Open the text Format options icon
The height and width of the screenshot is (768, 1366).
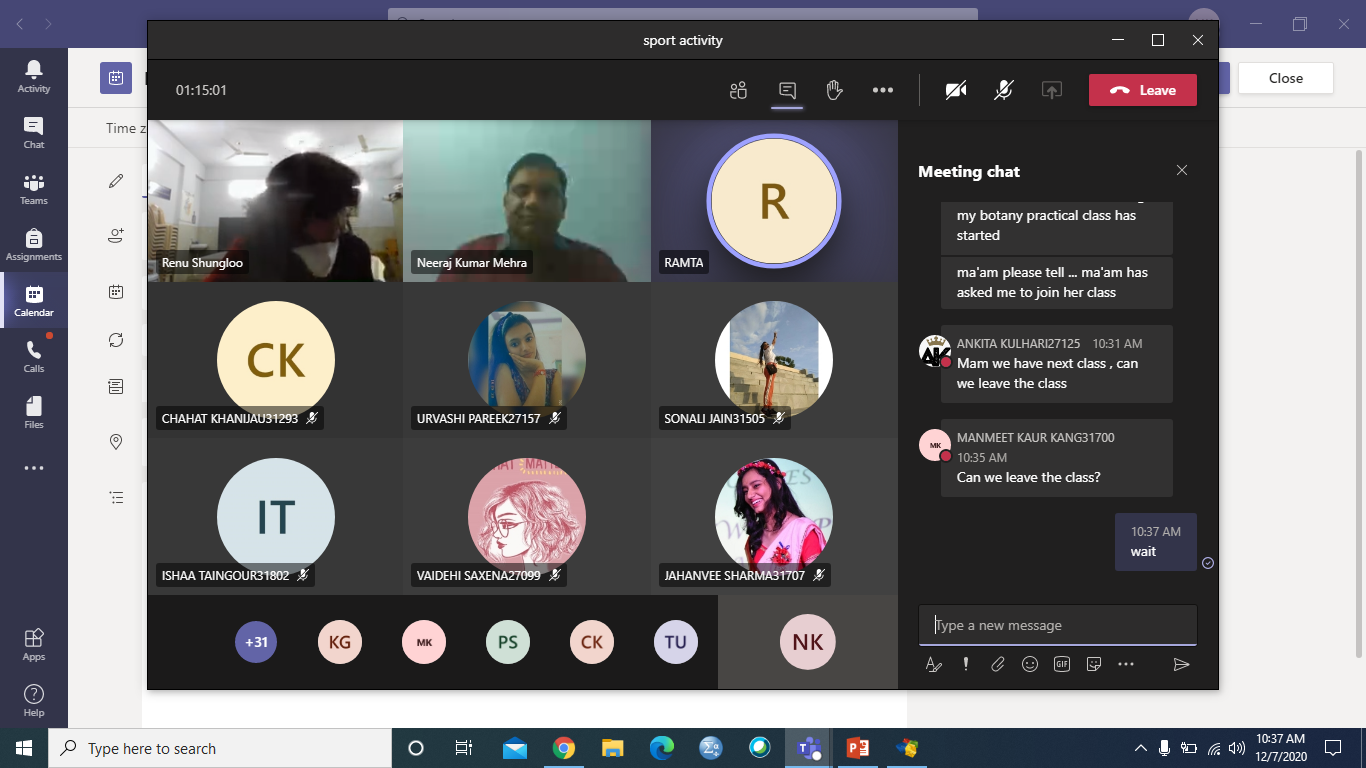(x=934, y=664)
